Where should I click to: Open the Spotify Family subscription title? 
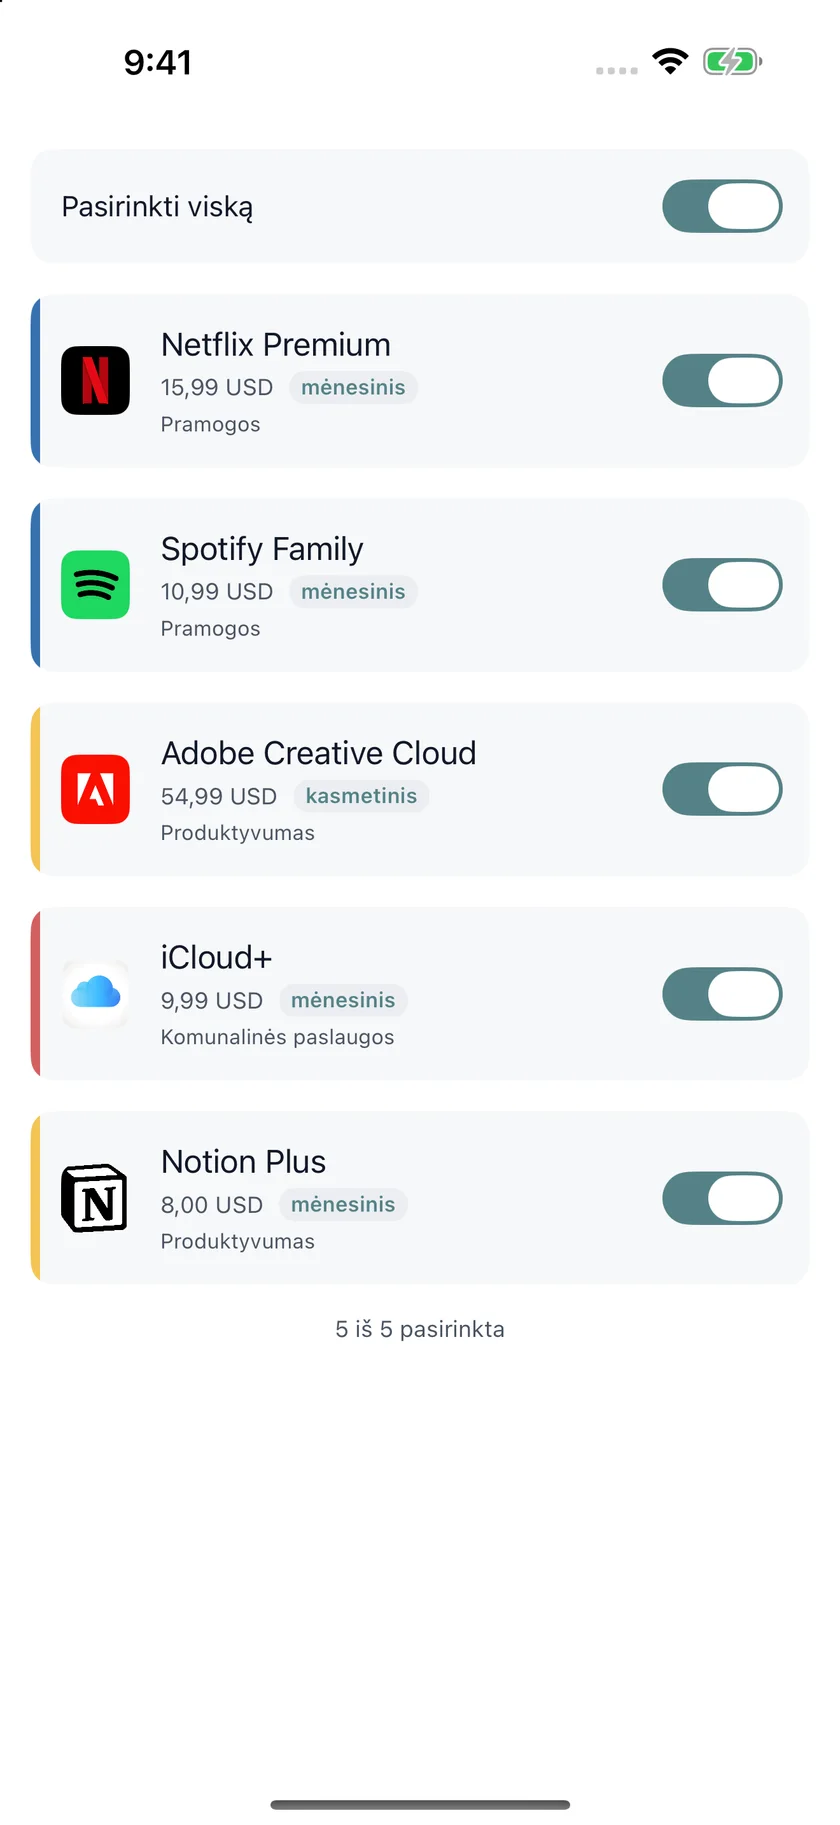click(262, 548)
